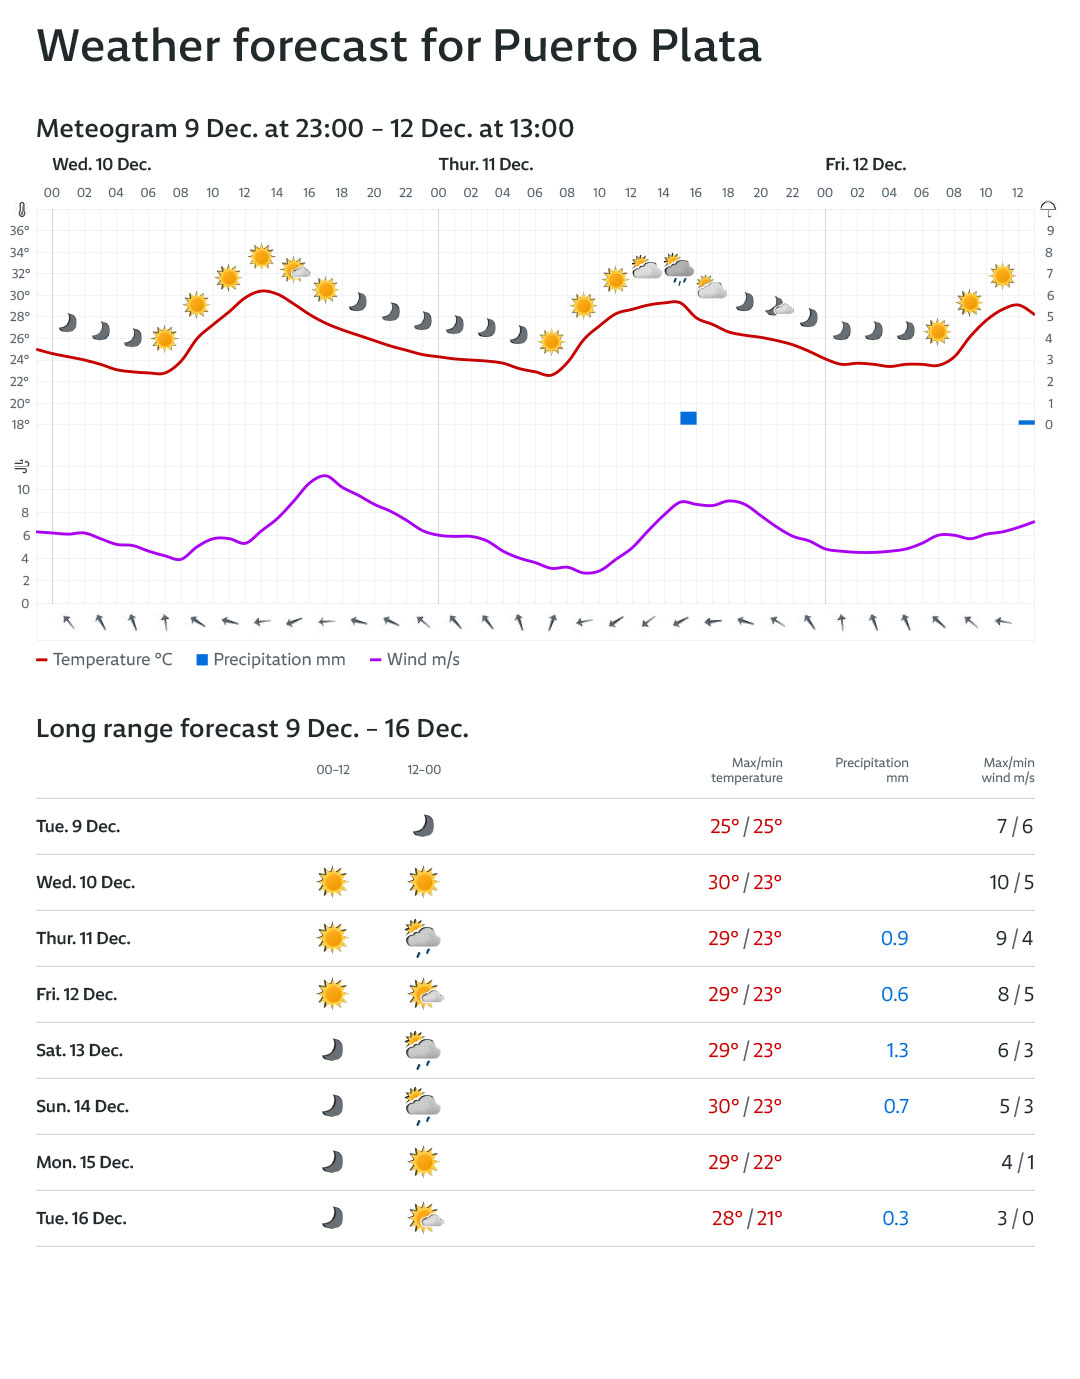The width and height of the screenshot is (1080, 1379).
Task: Click the blue Precipitation legend square
Action: [202, 660]
